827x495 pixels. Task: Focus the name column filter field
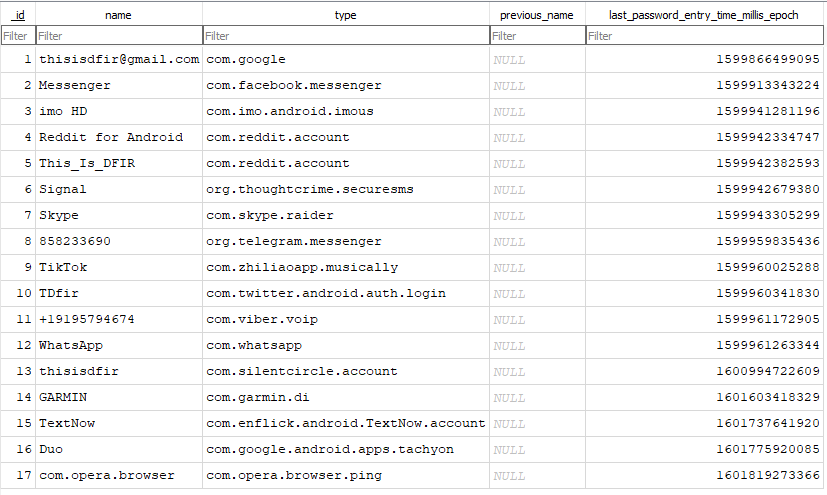119,36
